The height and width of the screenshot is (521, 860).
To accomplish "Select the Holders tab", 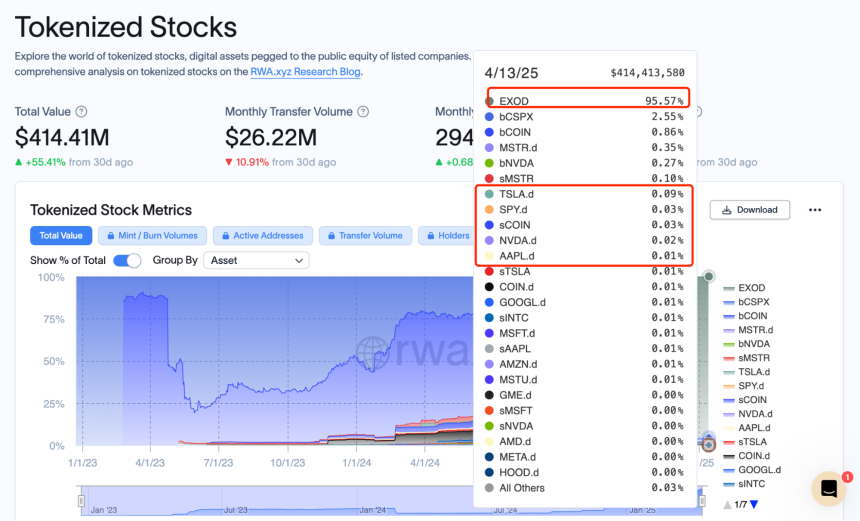I will (x=446, y=236).
